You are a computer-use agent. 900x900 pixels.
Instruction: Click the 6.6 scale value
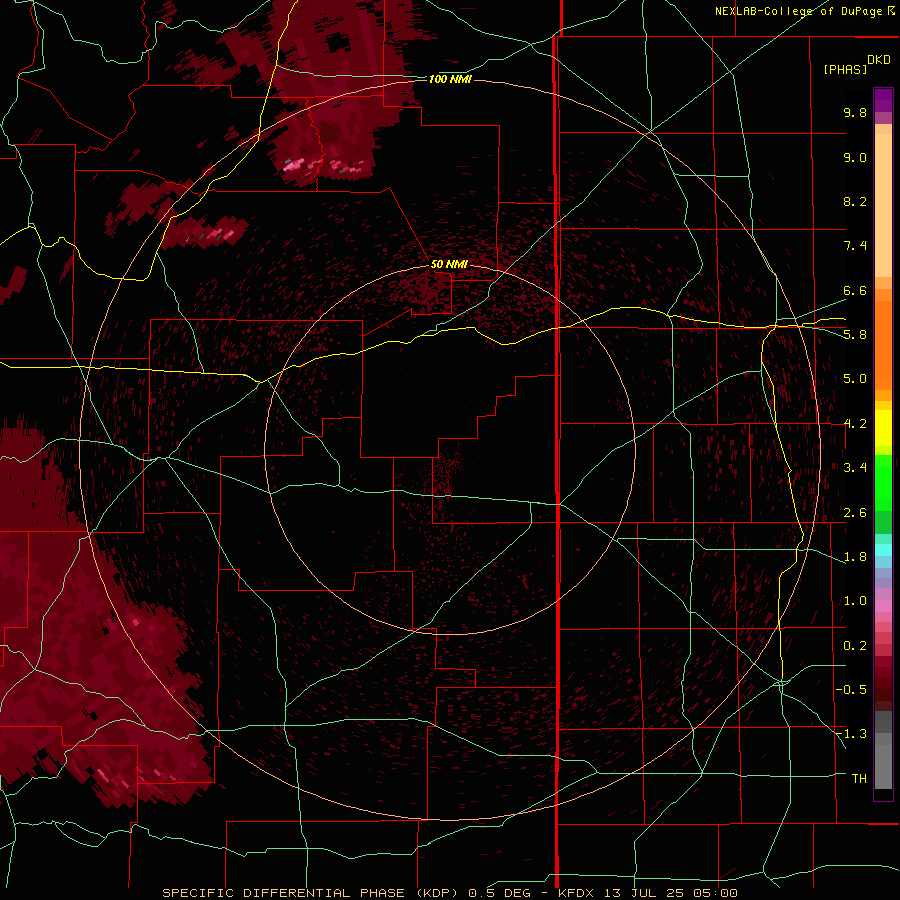click(855, 290)
